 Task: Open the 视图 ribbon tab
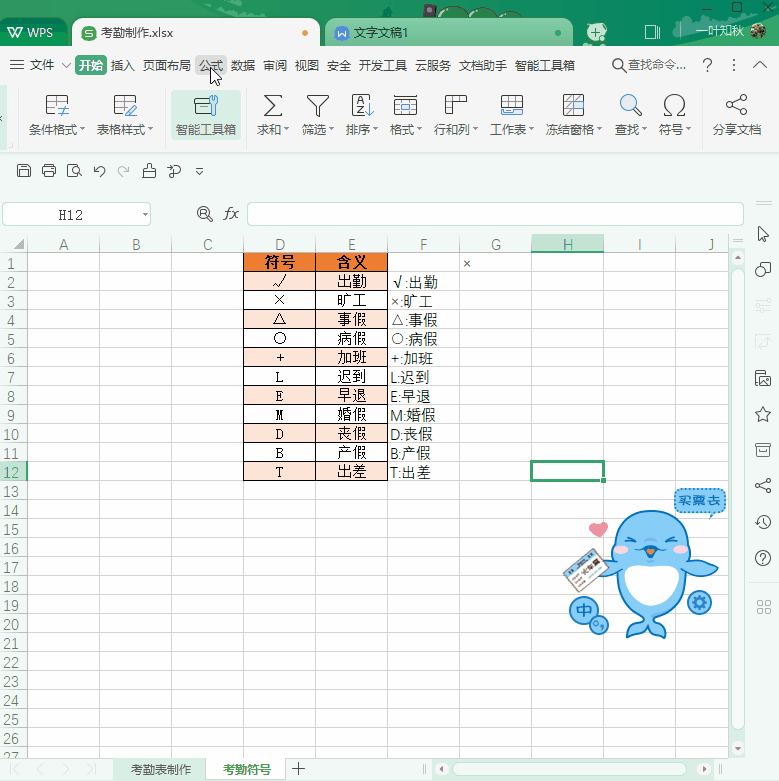pos(306,65)
